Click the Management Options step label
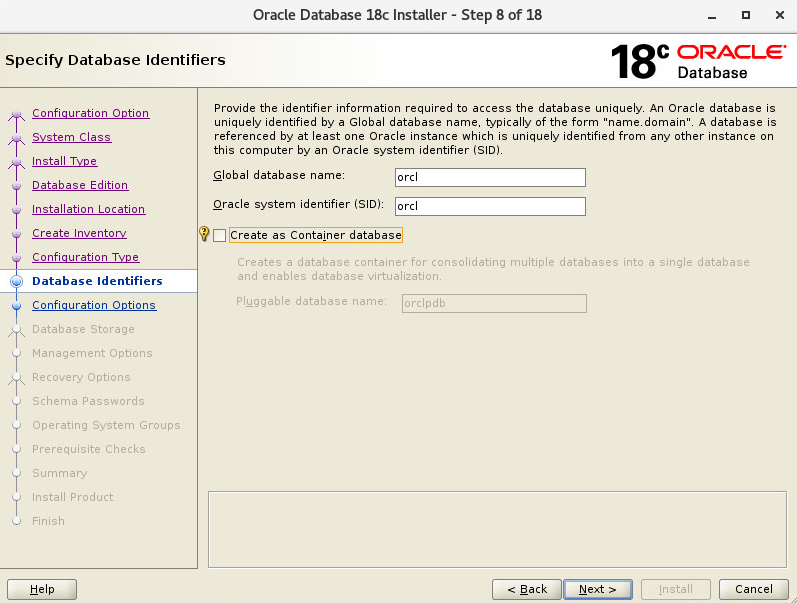Viewport: 797px width, 603px height. (x=92, y=353)
